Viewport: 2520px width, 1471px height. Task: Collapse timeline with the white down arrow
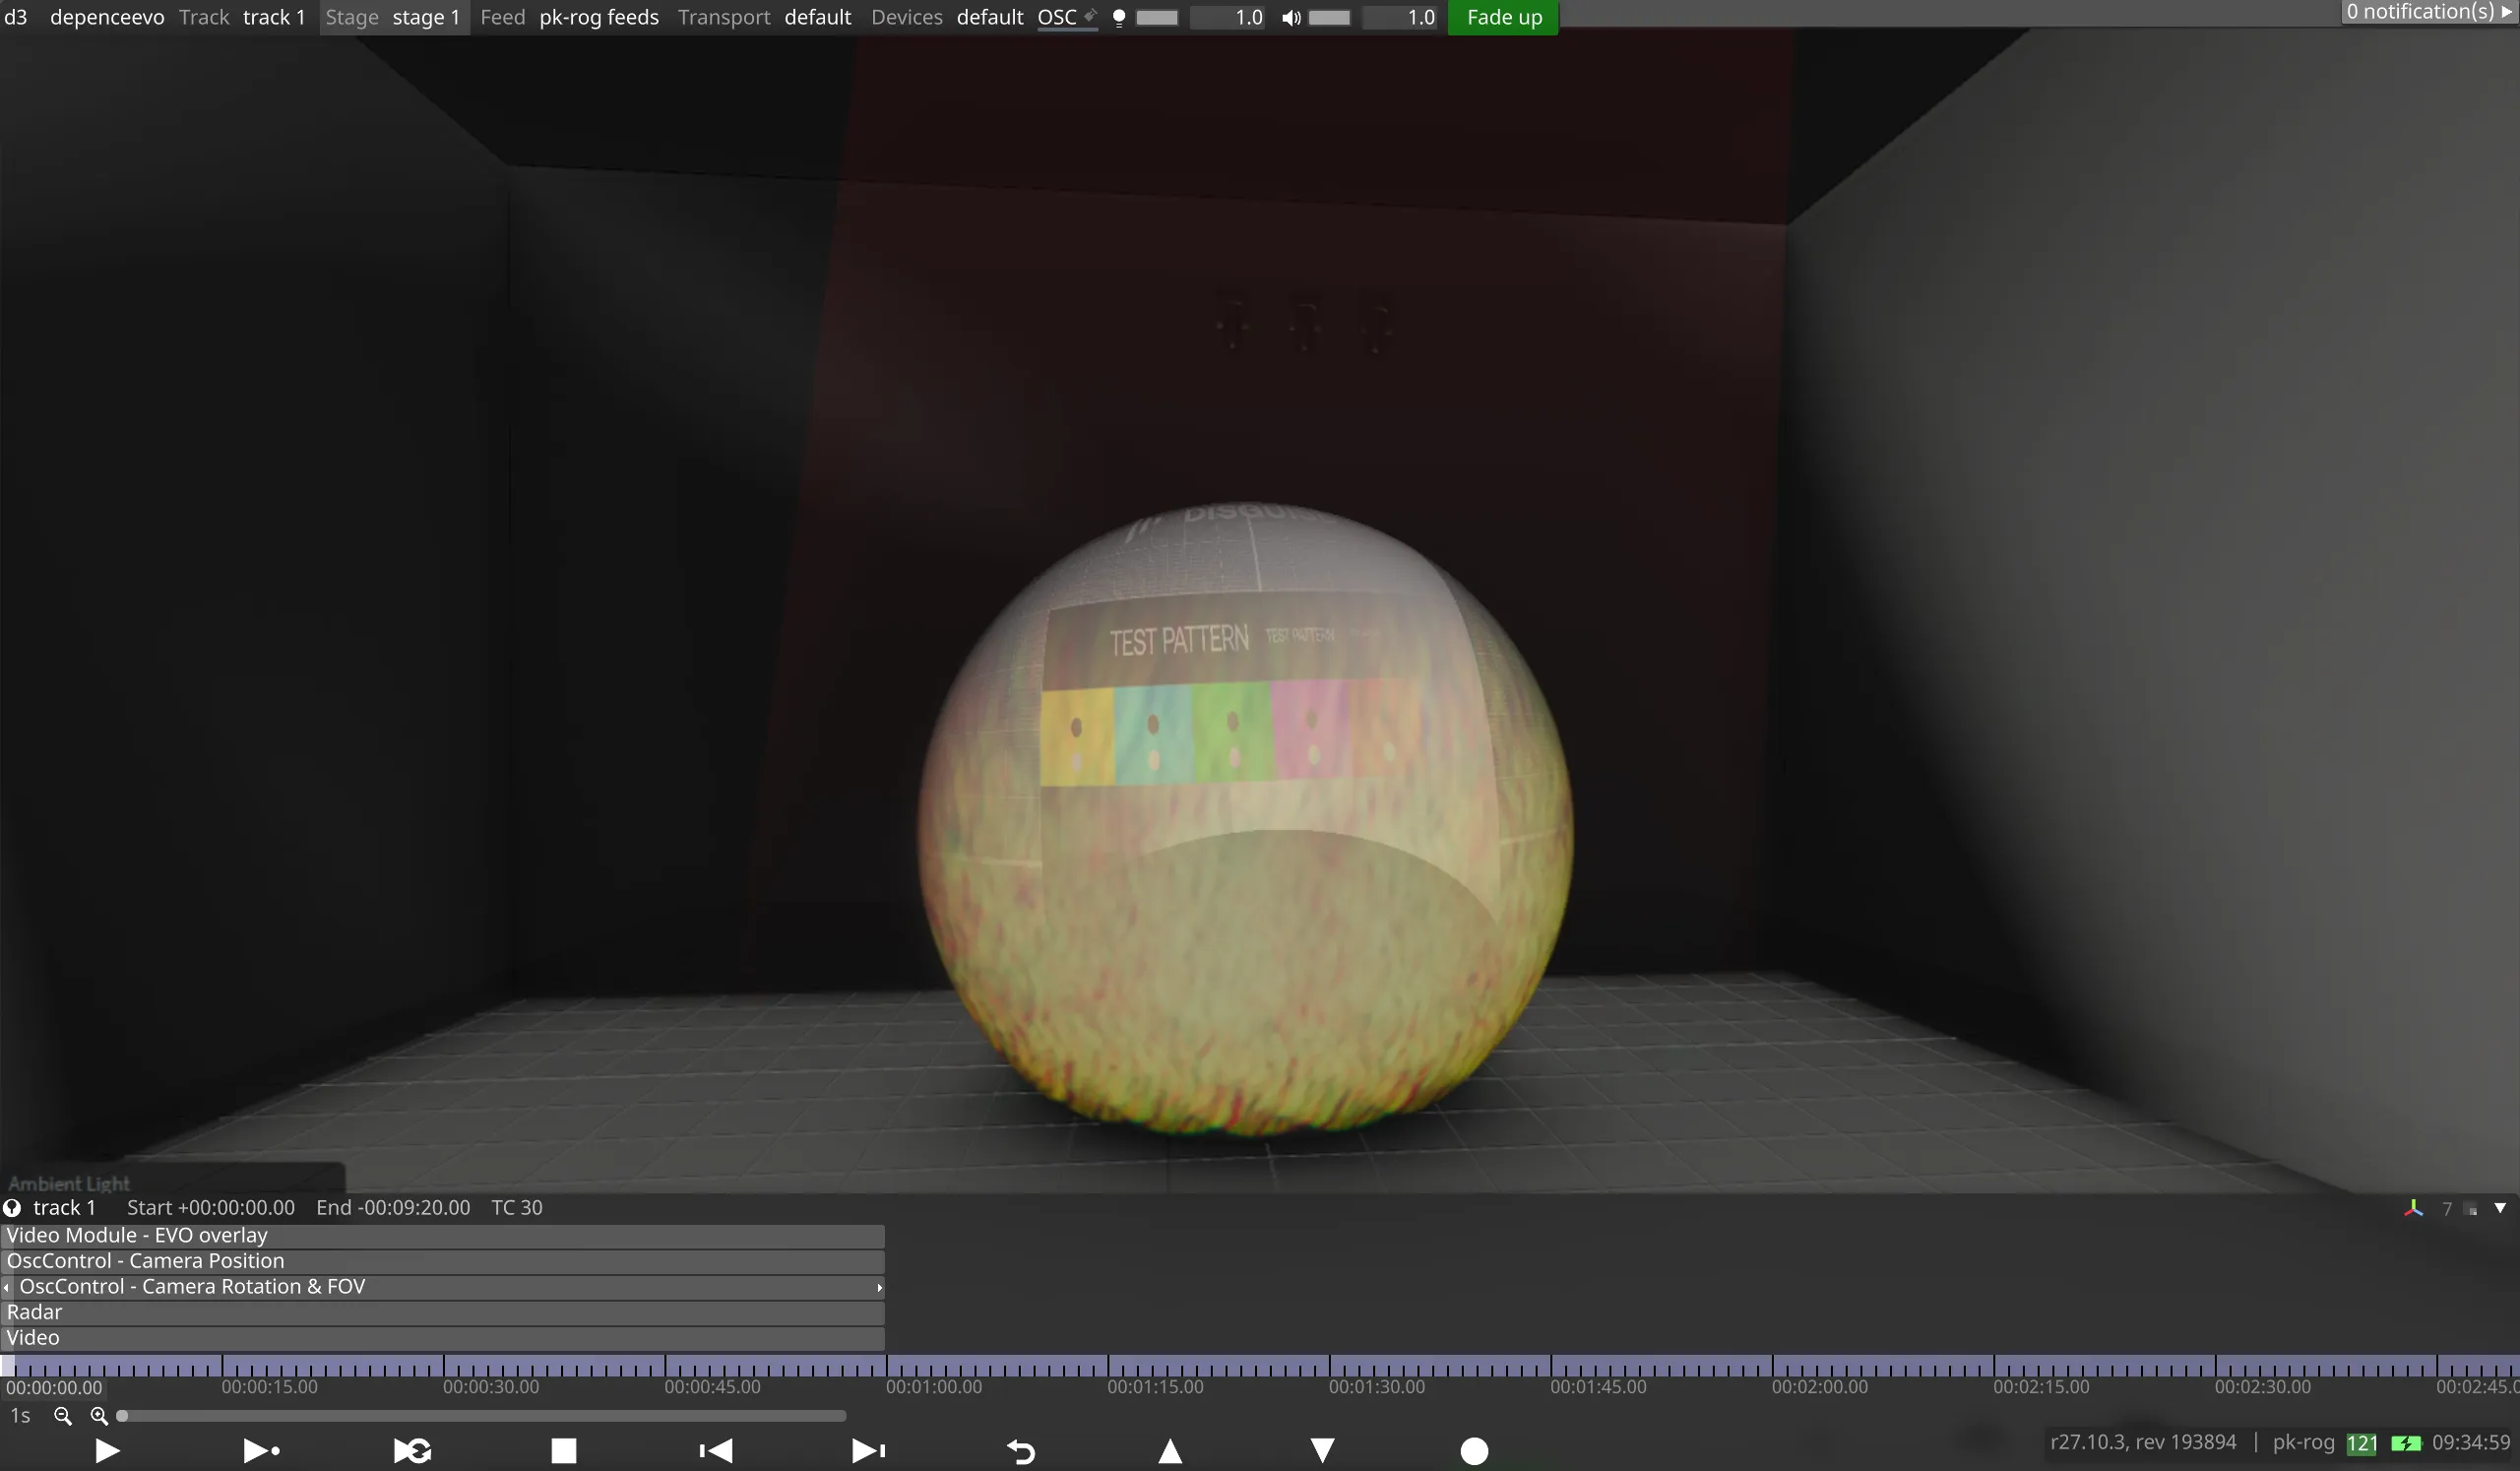click(2500, 1208)
